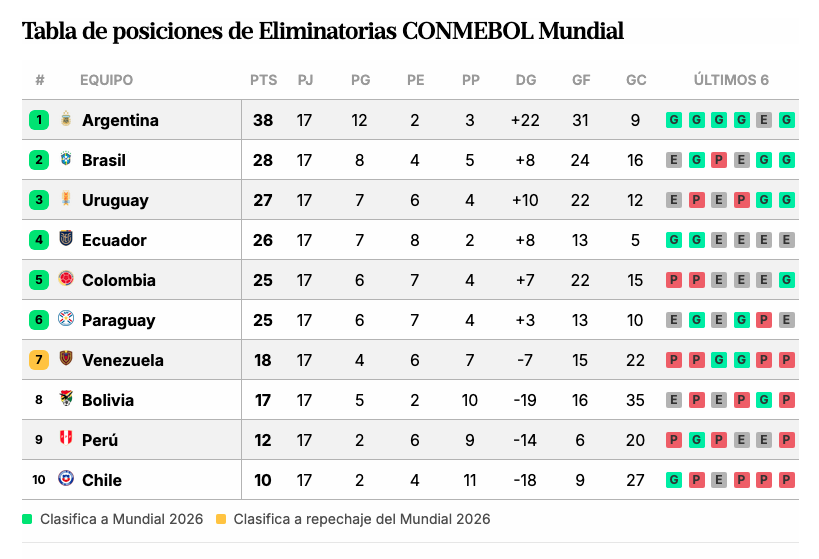Click the Venezuela team crest icon
This screenshot has width=819, height=559.
[66, 358]
